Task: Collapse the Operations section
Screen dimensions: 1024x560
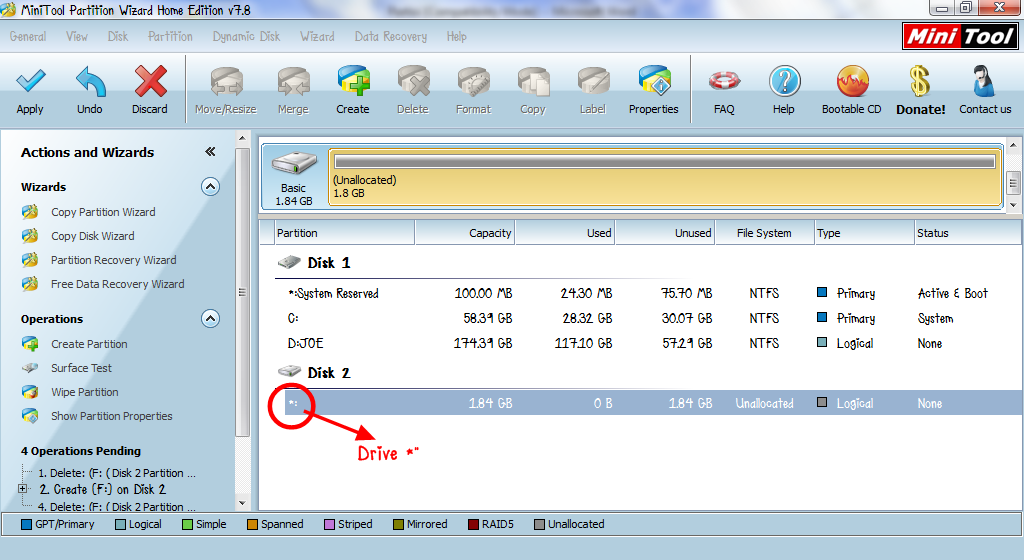Action: coord(210,319)
